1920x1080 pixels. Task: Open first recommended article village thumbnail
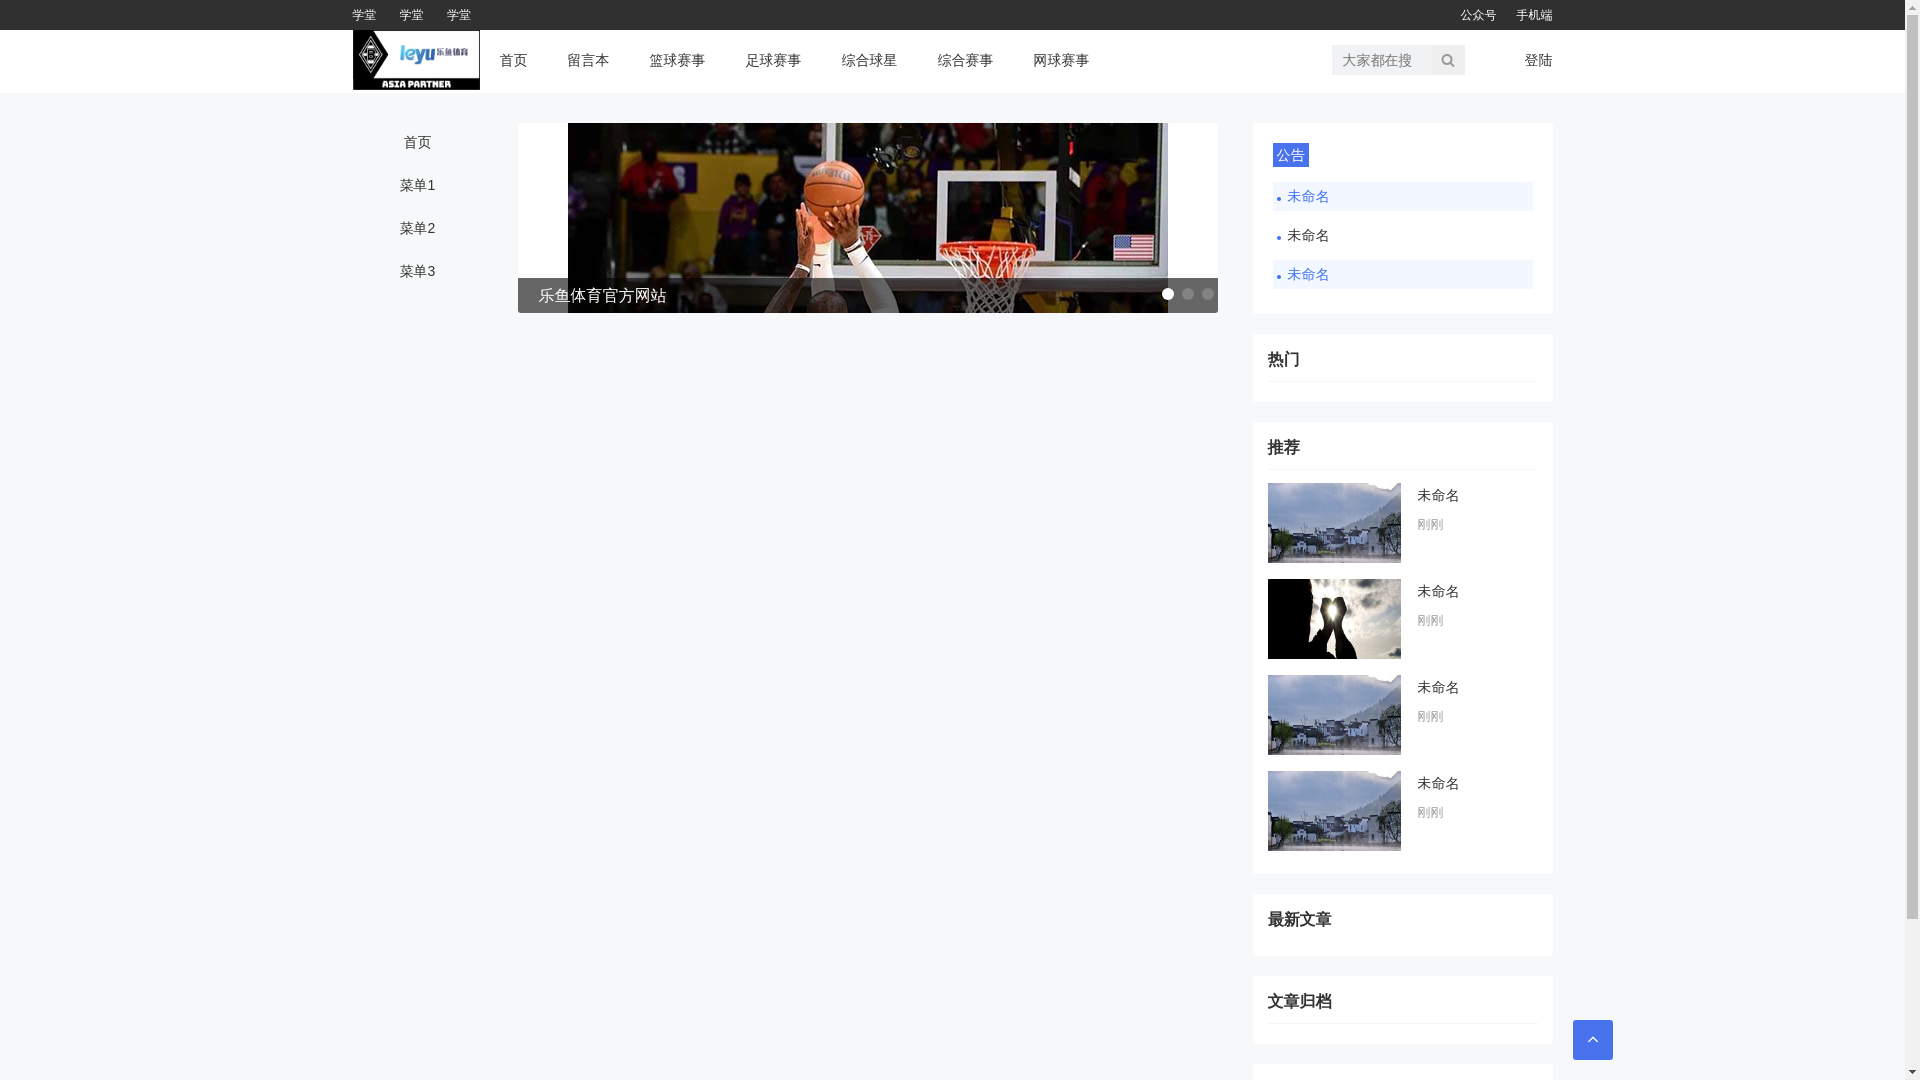point(1334,523)
